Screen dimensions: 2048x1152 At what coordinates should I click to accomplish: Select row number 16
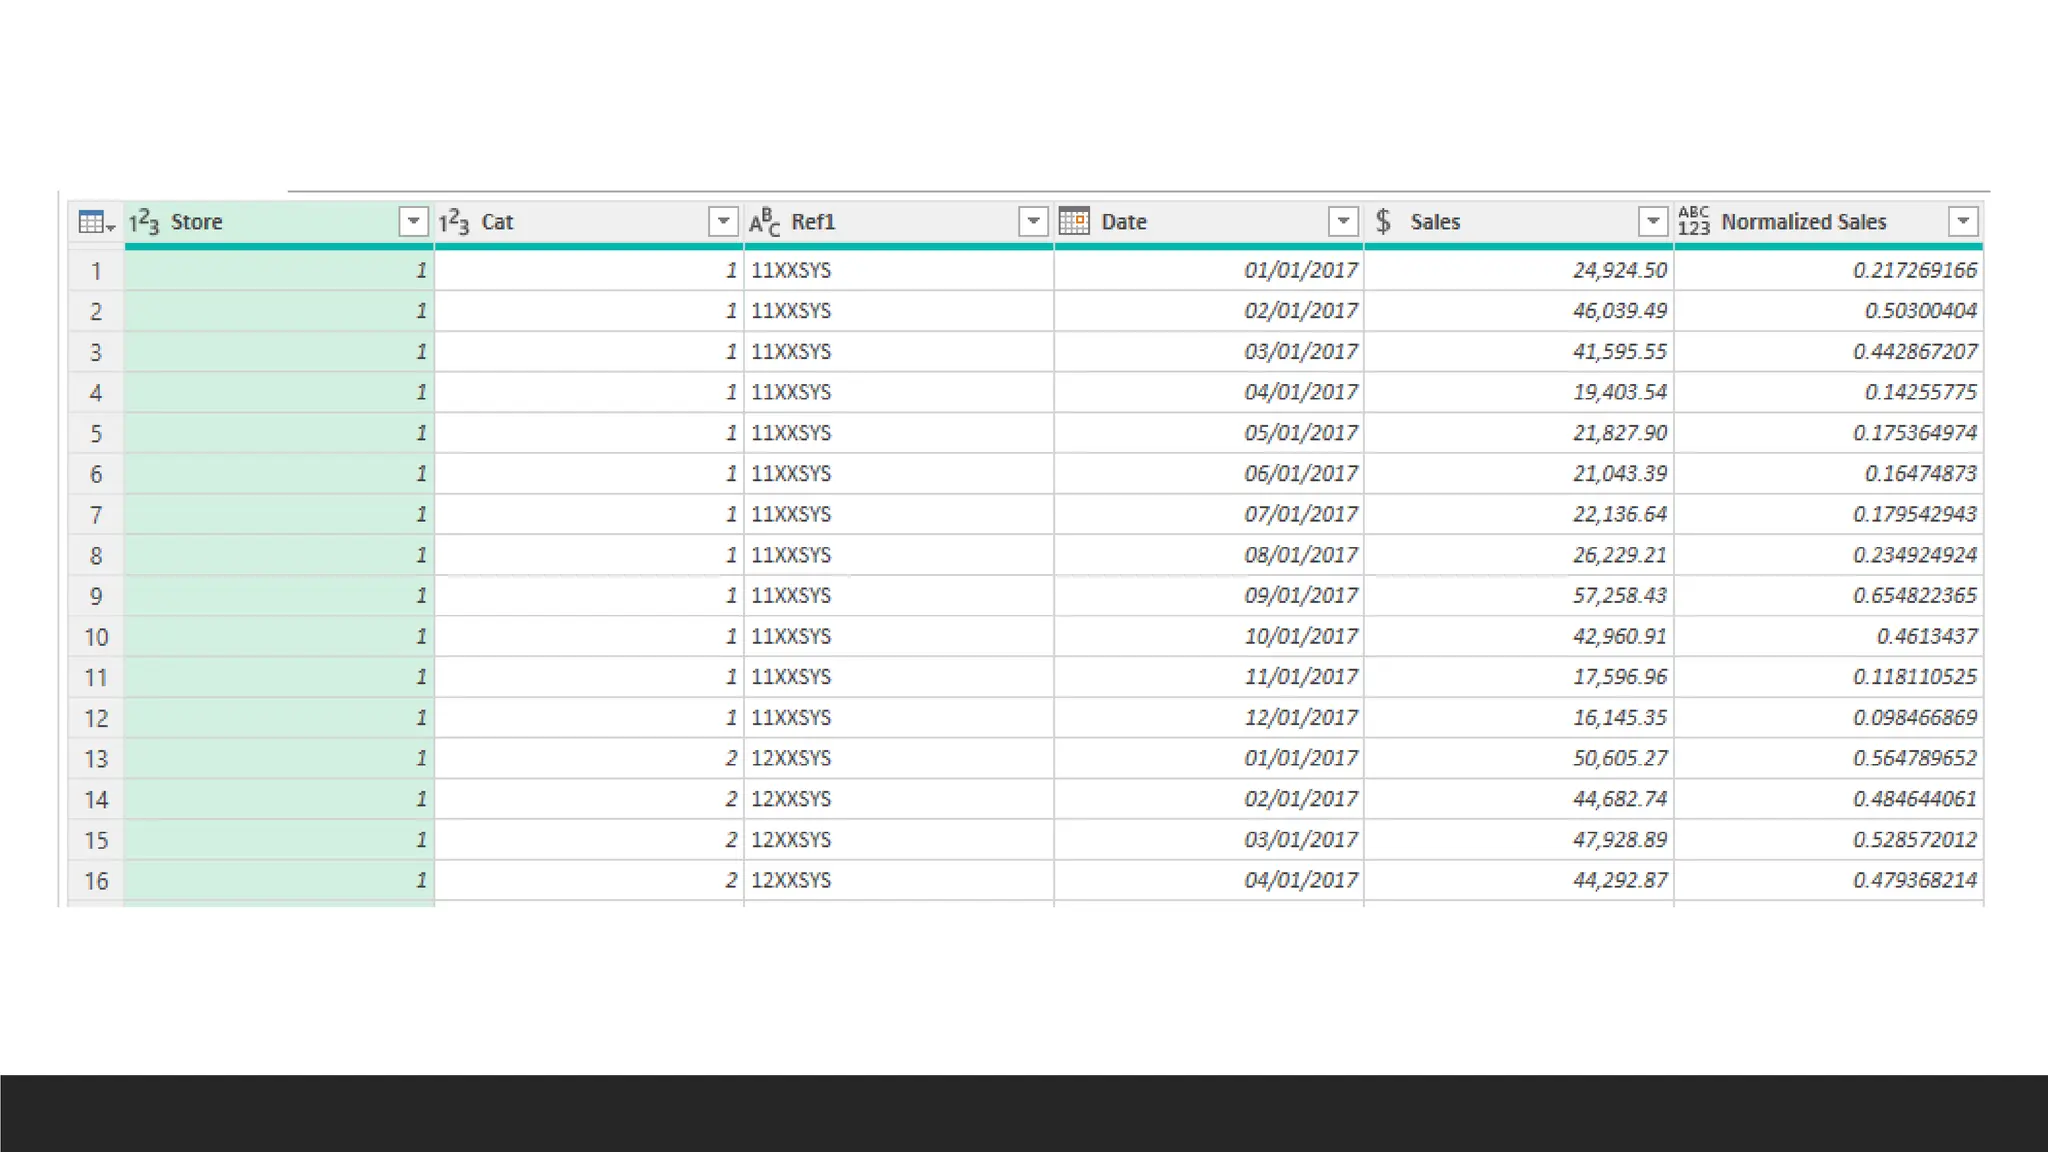96,881
